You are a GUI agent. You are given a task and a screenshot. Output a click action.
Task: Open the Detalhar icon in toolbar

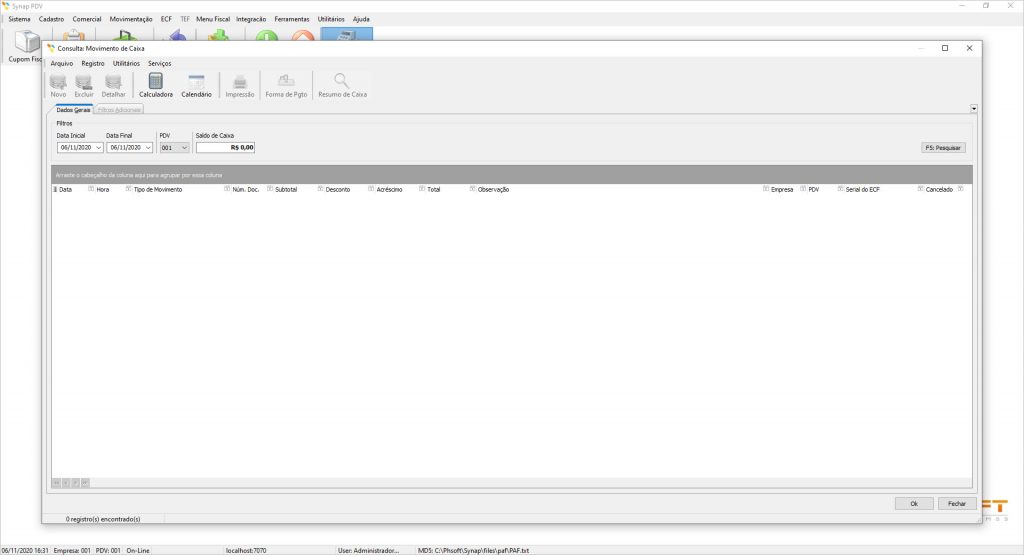tap(113, 84)
